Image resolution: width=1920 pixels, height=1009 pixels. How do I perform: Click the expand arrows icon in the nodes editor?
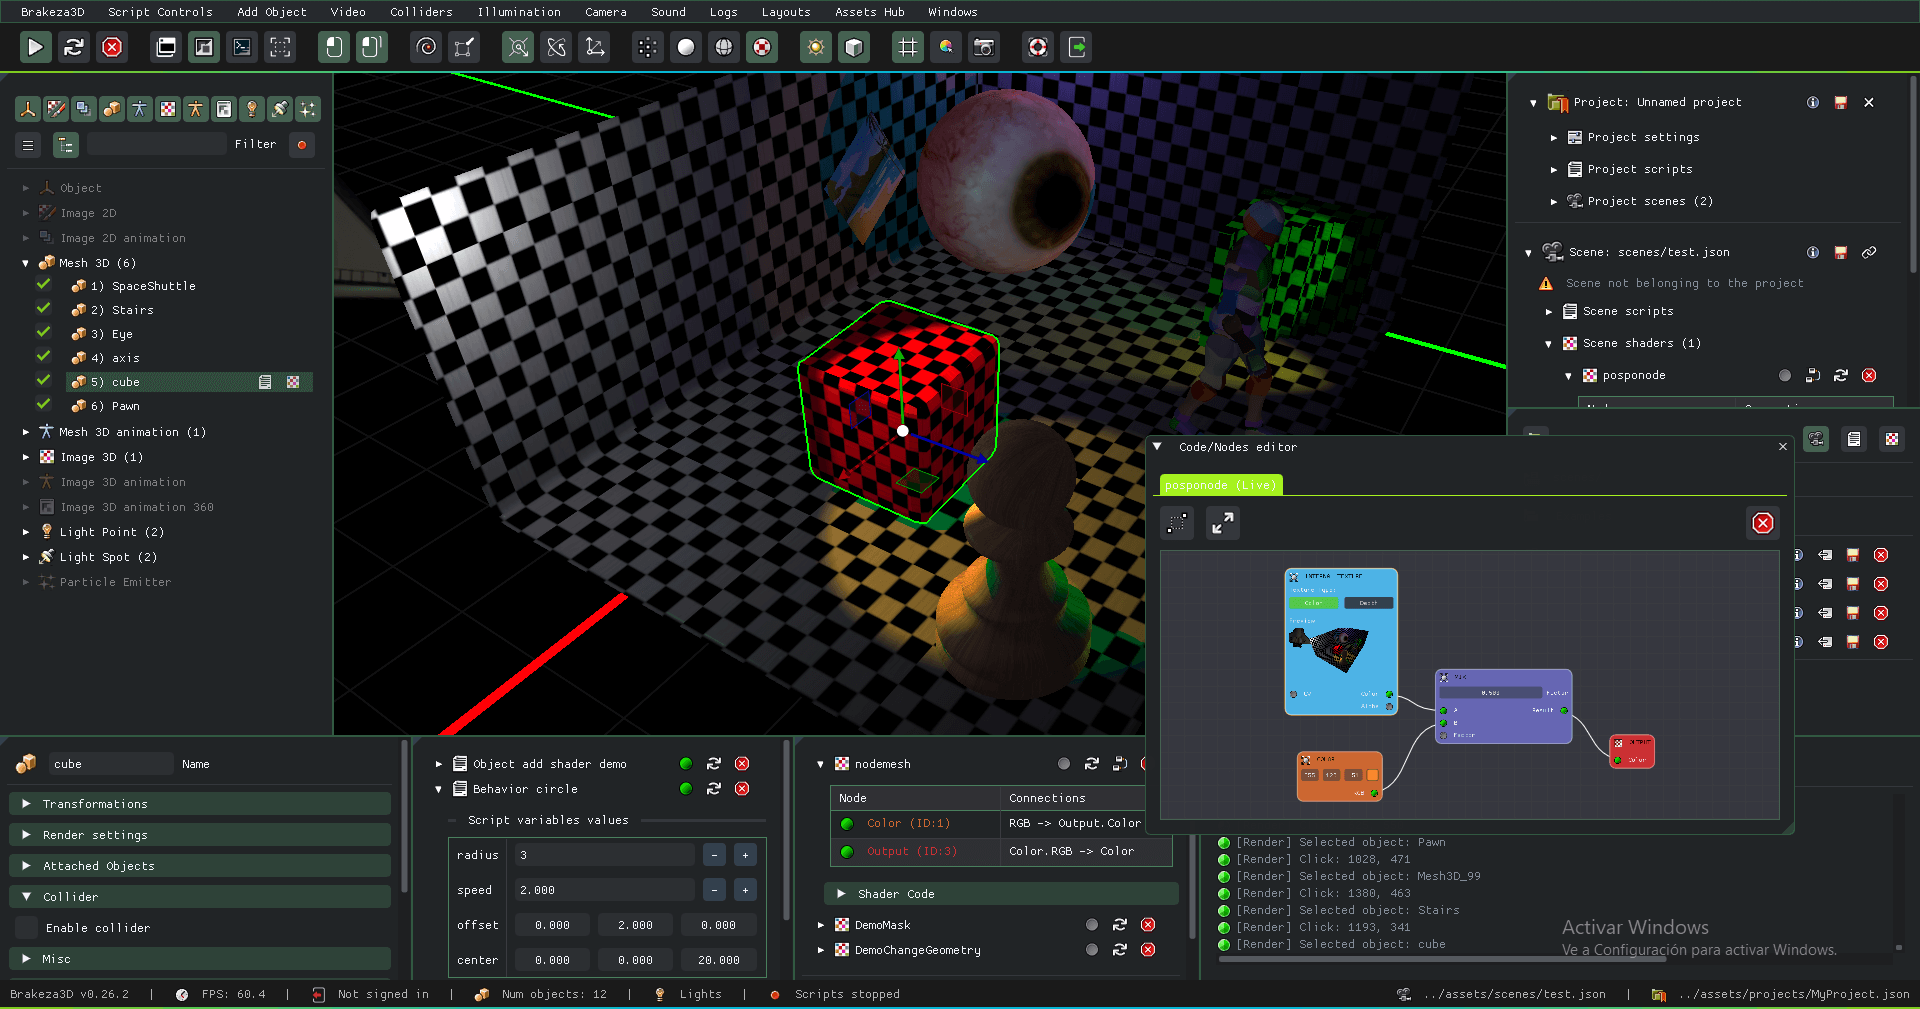click(1222, 523)
